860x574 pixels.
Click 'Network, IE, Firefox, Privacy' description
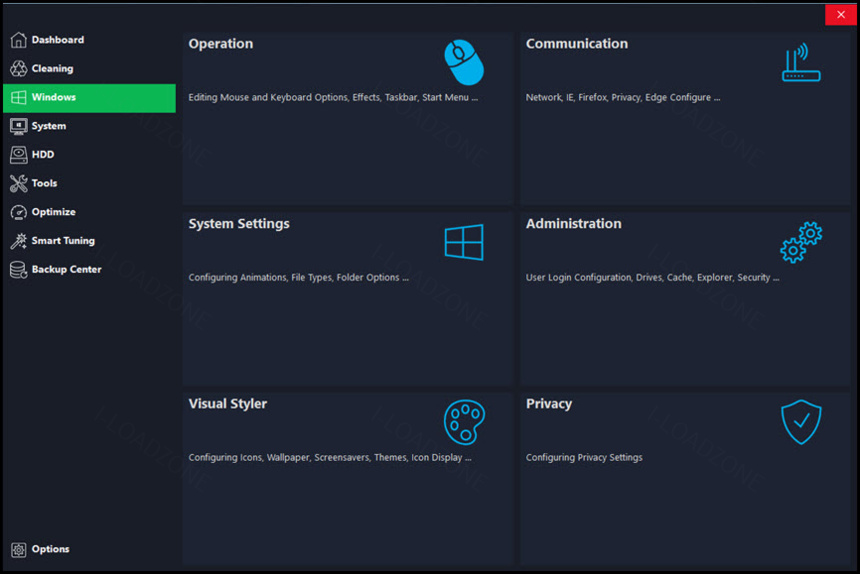point(623,98)
